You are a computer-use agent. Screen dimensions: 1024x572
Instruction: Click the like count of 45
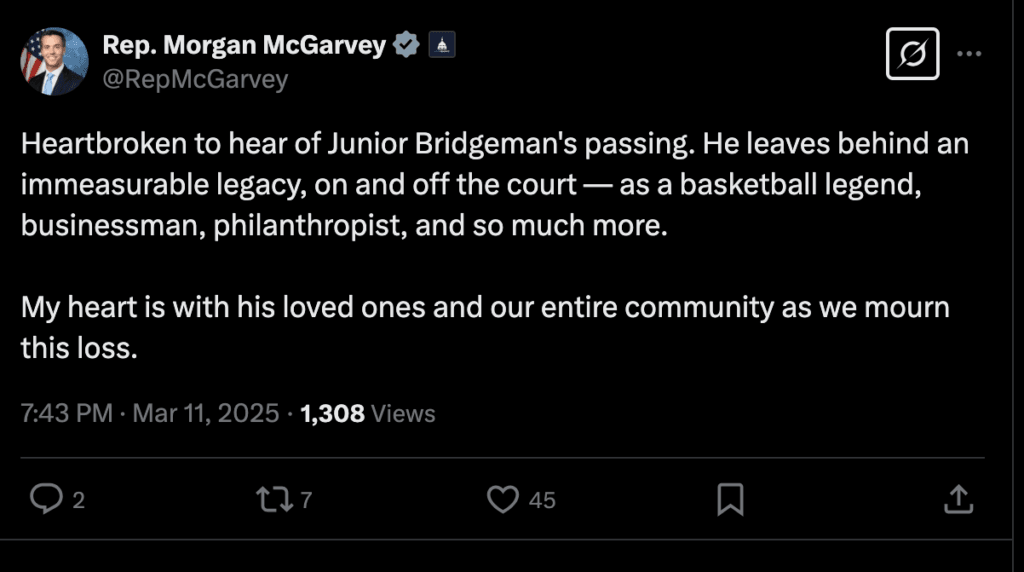[542, 500]
